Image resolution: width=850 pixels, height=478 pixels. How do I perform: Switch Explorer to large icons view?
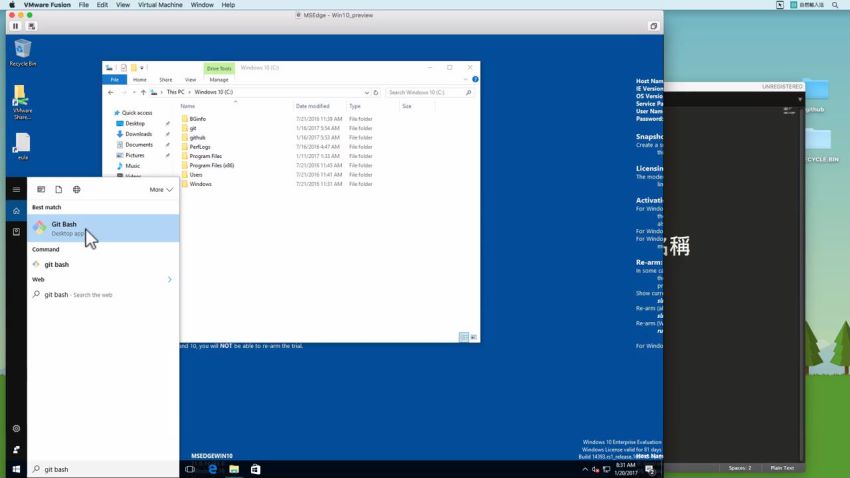[473, 337]
